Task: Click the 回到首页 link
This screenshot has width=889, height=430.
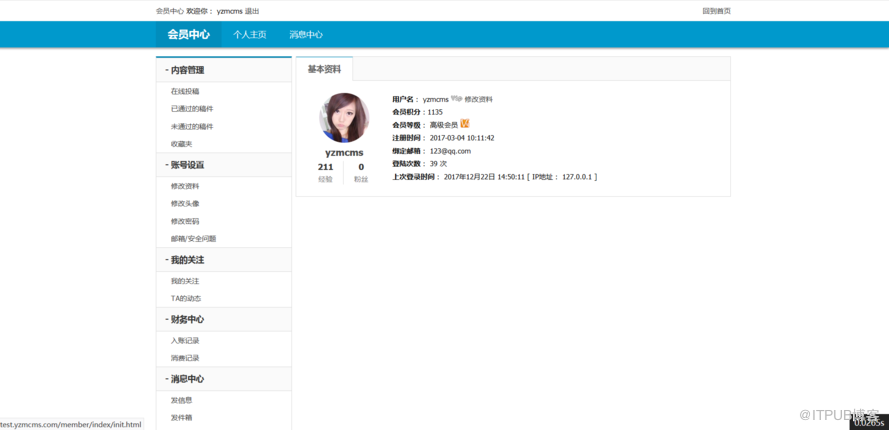Action: click(717, 11)
